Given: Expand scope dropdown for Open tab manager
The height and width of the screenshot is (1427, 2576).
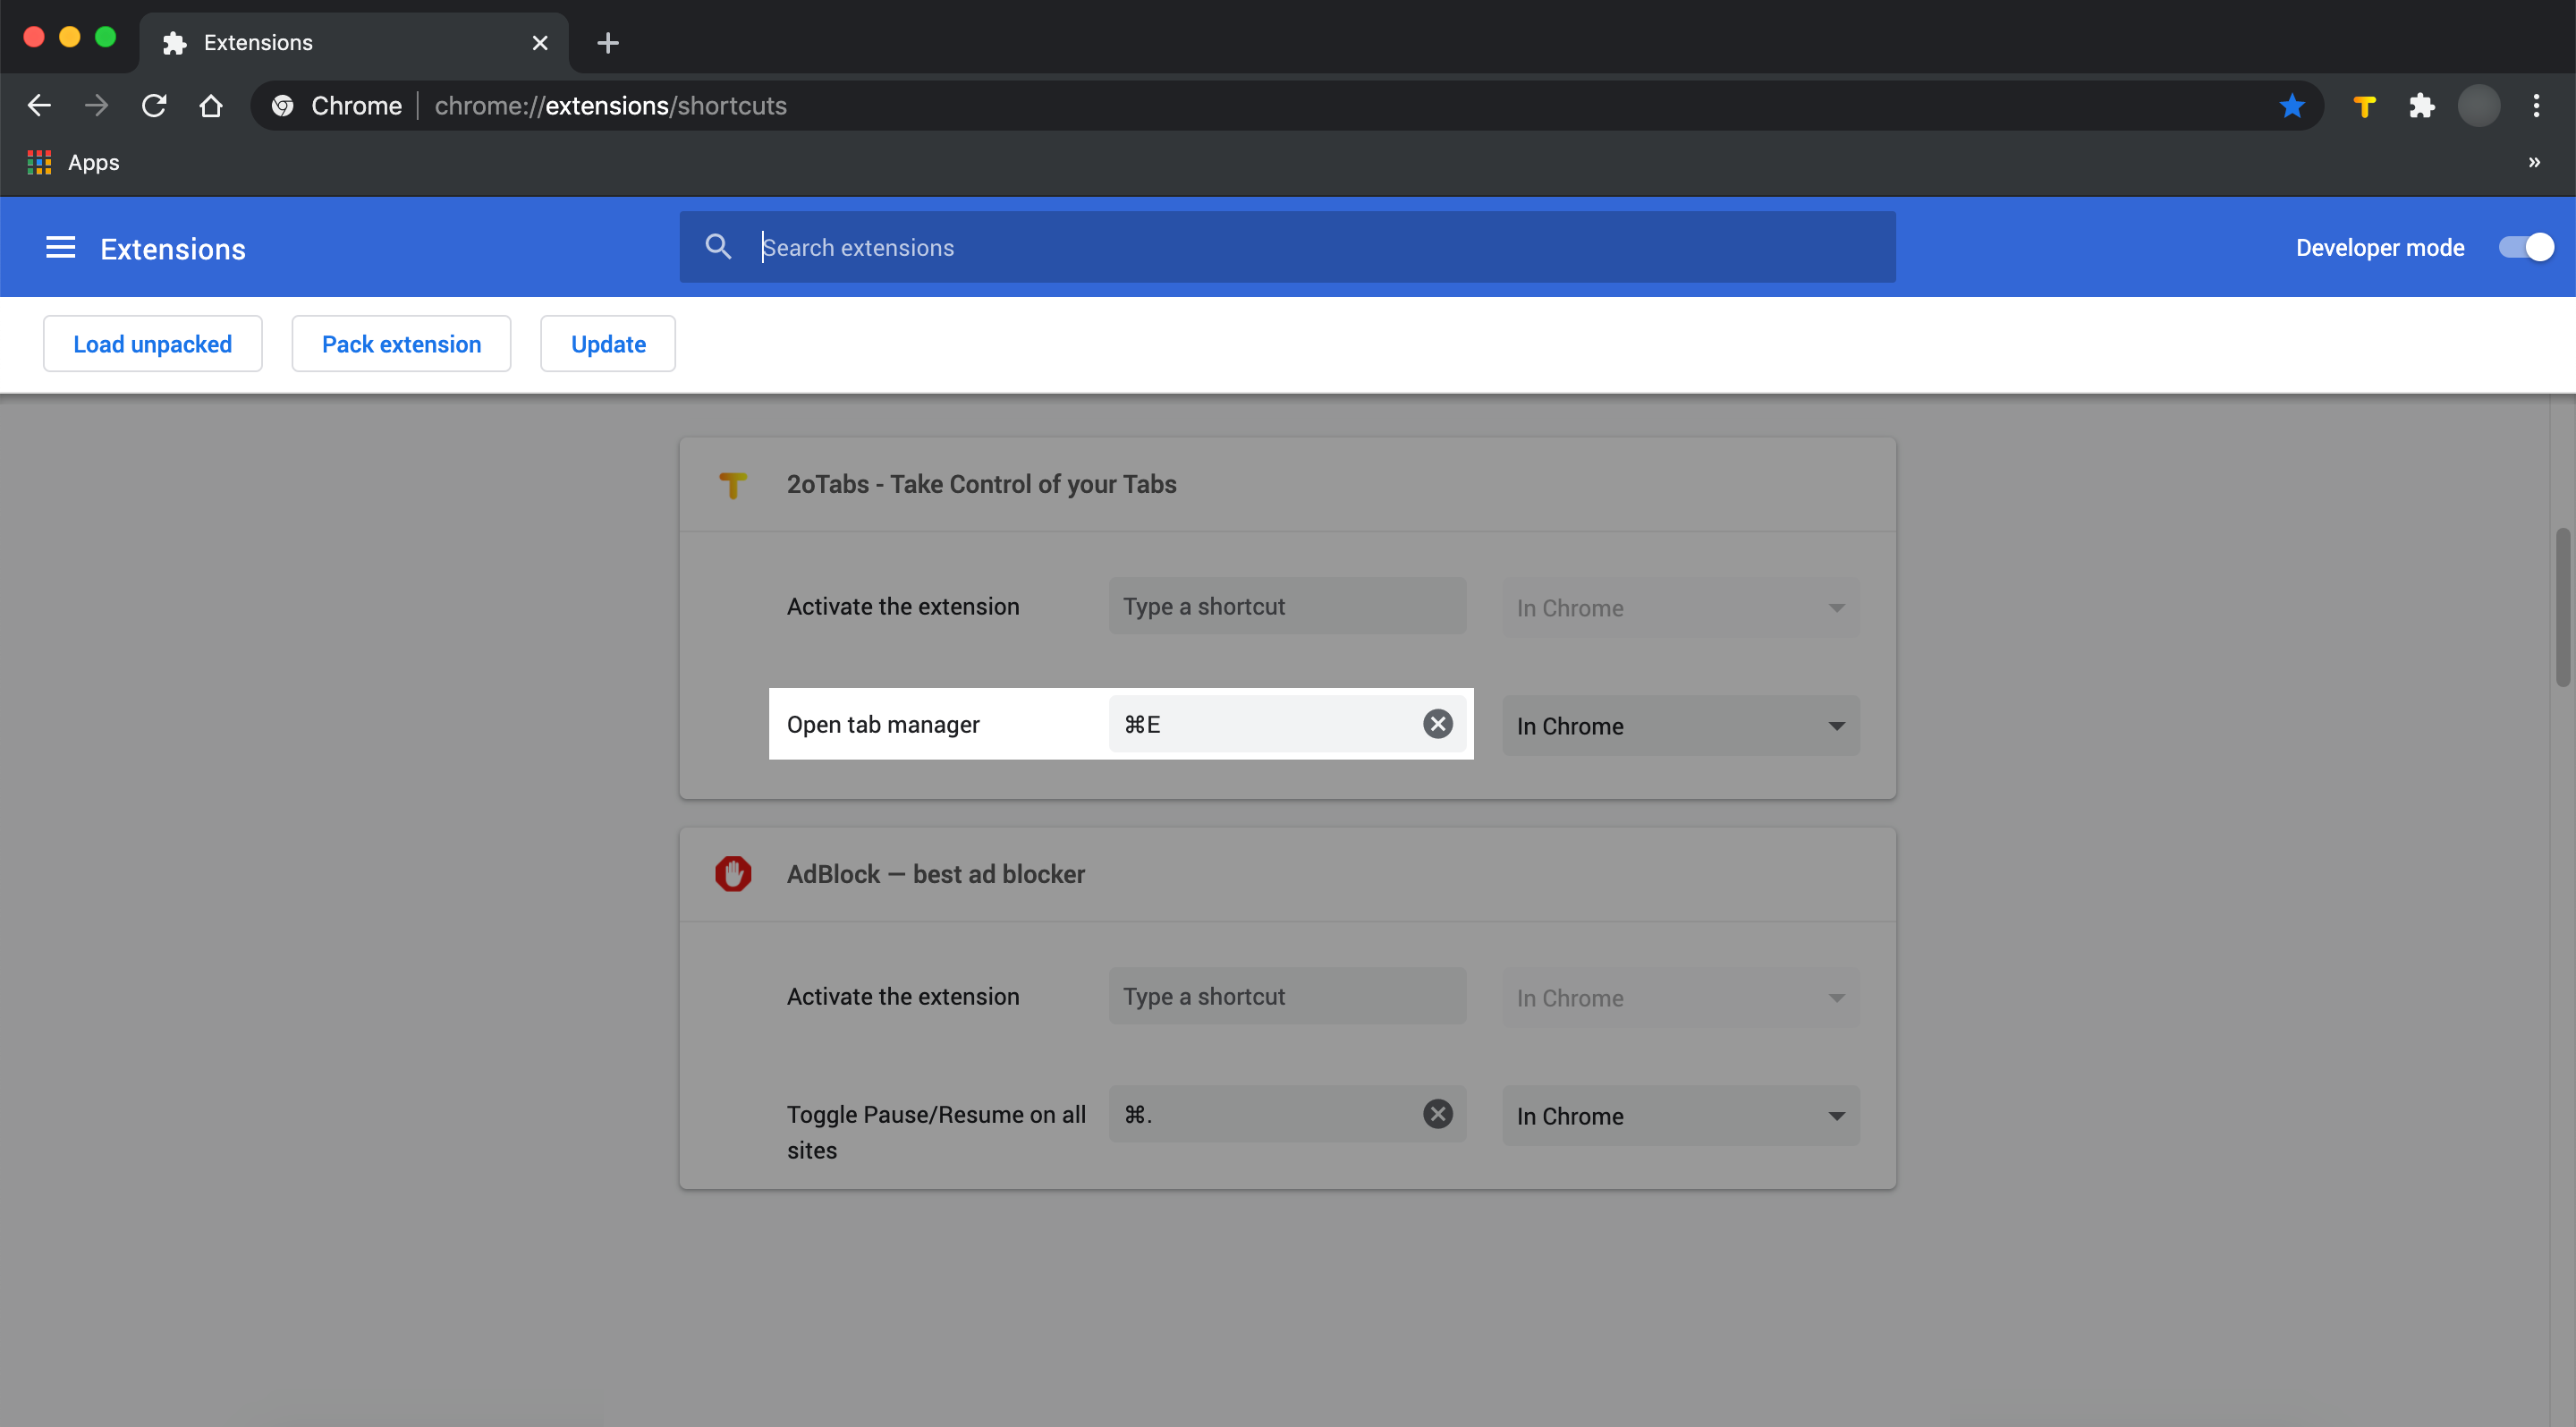Looking at the screenshot, I should click(1680, 726).
